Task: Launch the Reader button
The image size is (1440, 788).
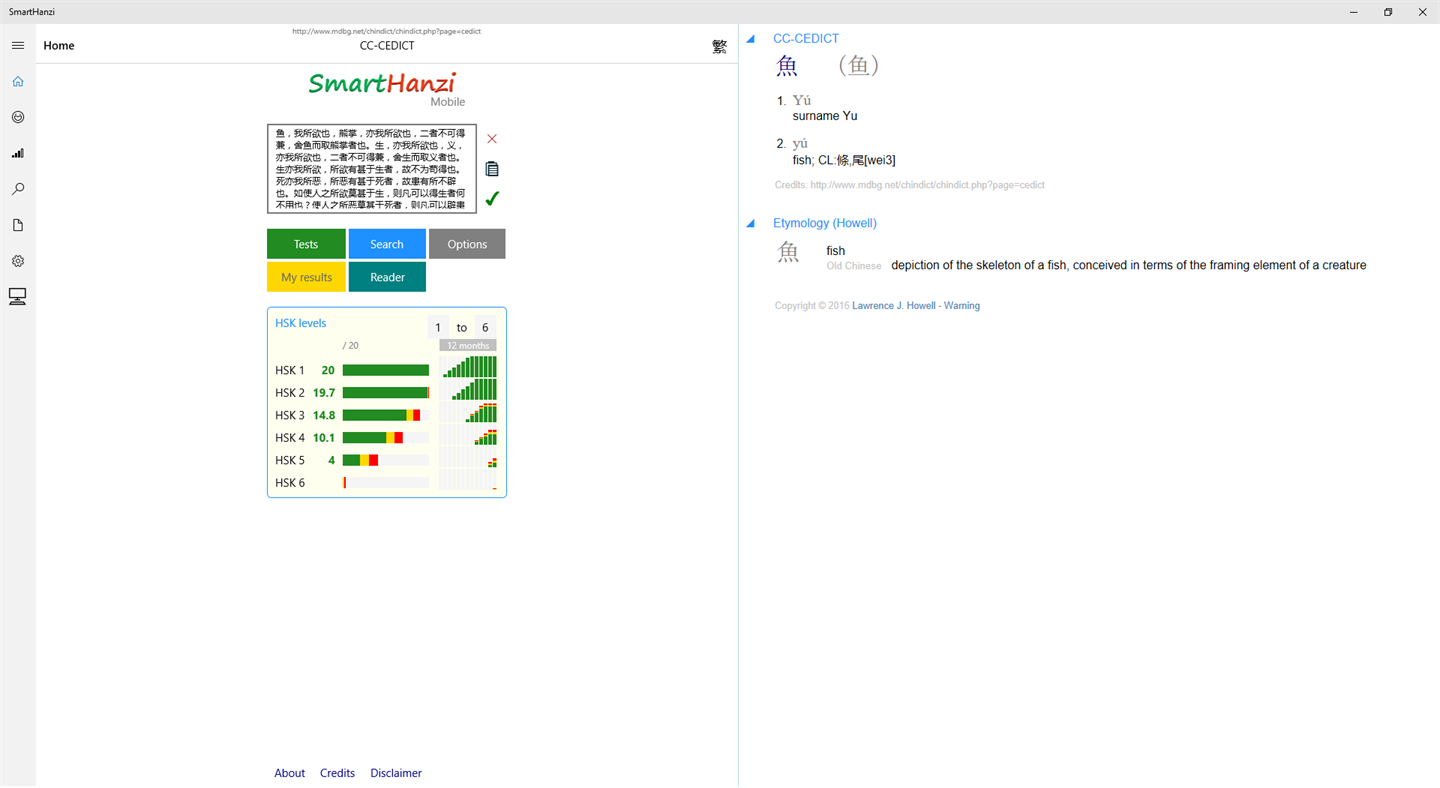Action: (x=387, y=277)
